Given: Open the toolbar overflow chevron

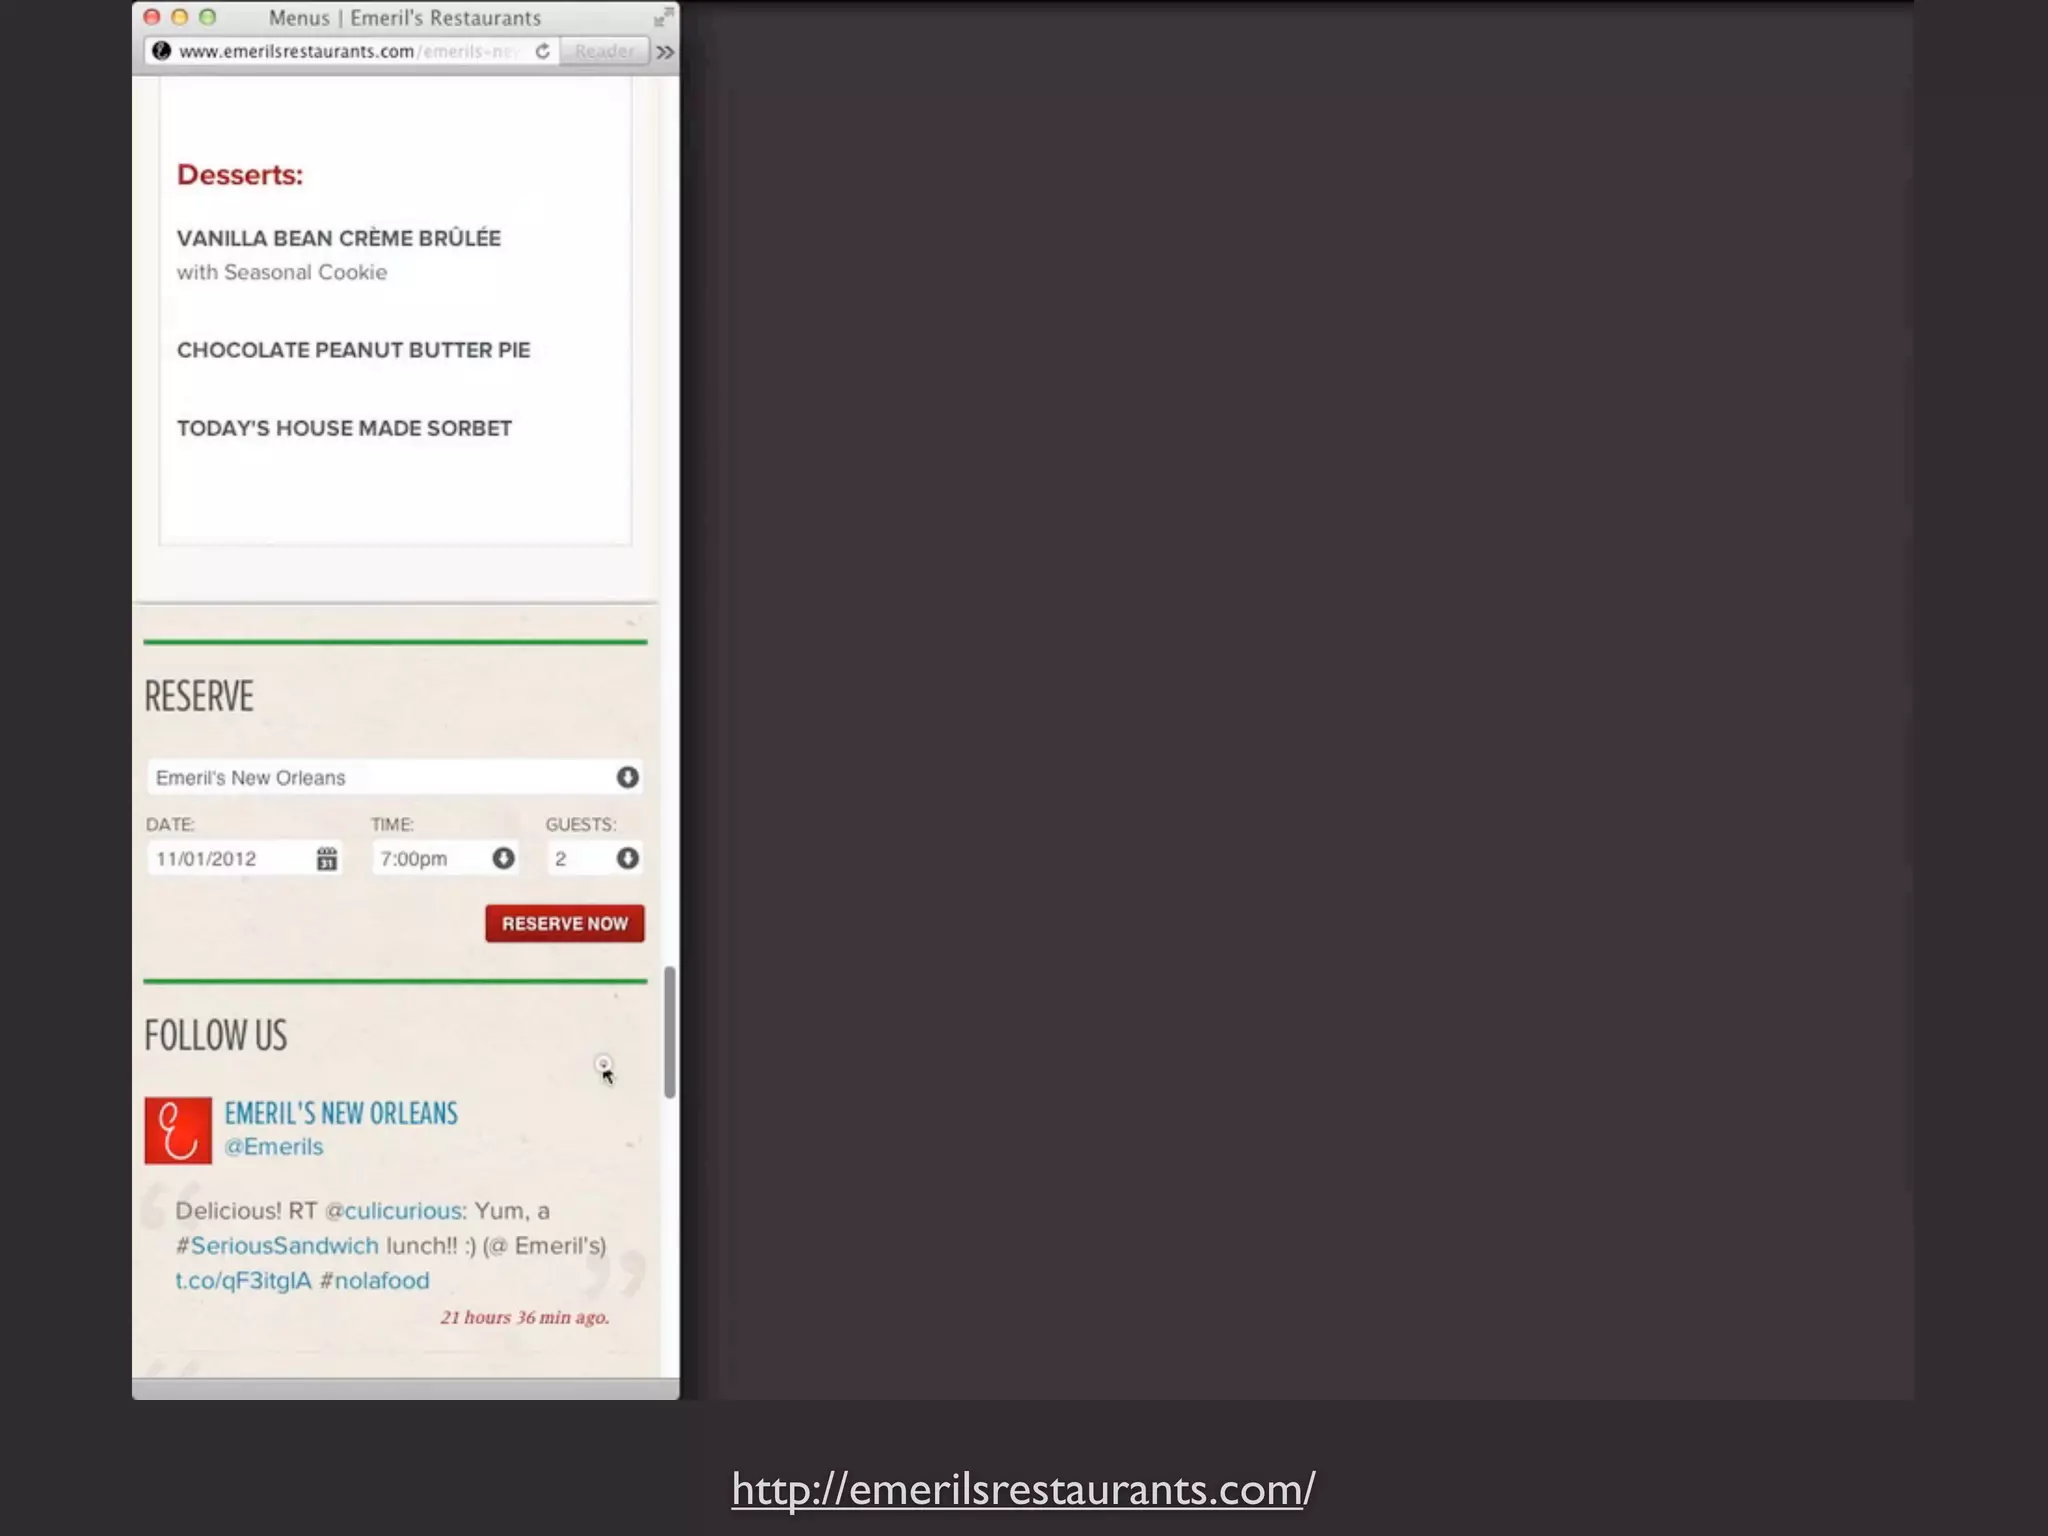Looking at the screenshot, I should point(666,51).
